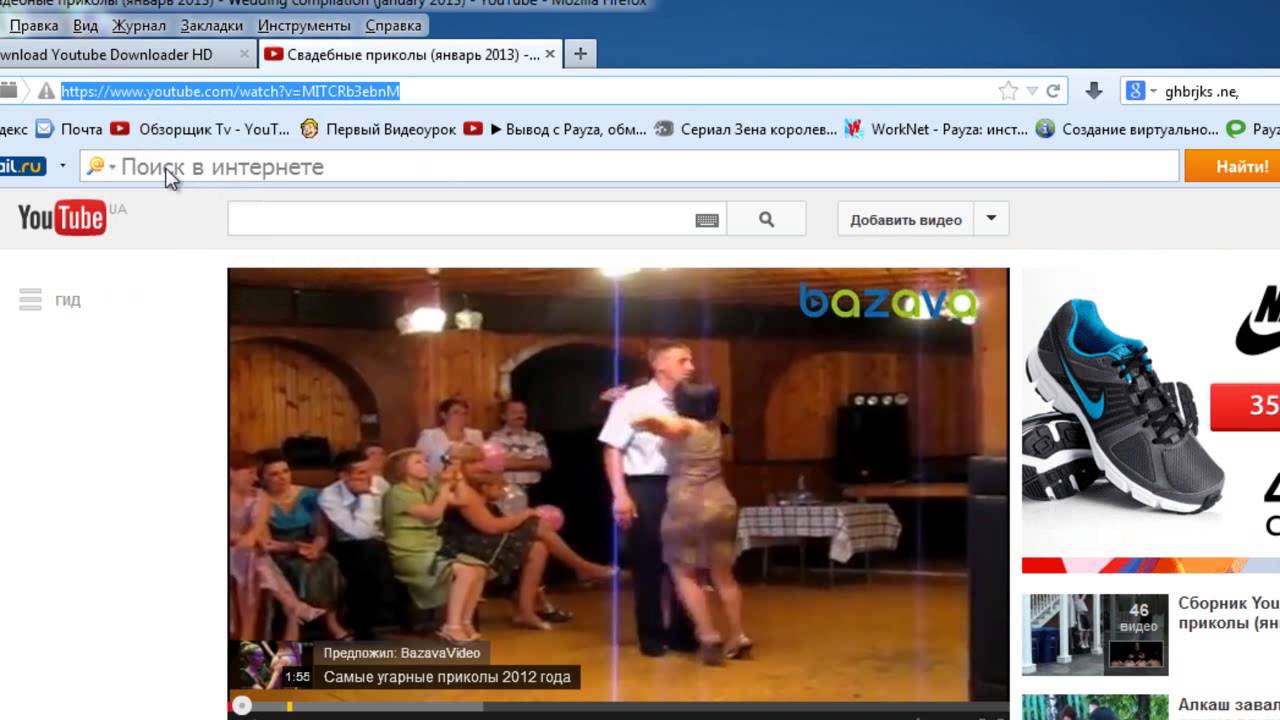Open the Закладки menu

pos(212,25)
